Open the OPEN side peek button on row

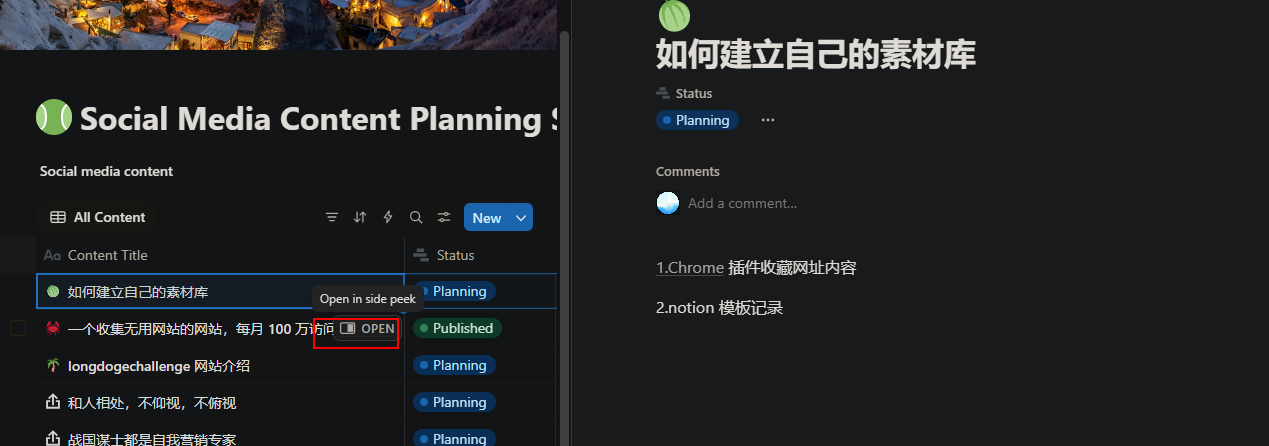point(367,328)
